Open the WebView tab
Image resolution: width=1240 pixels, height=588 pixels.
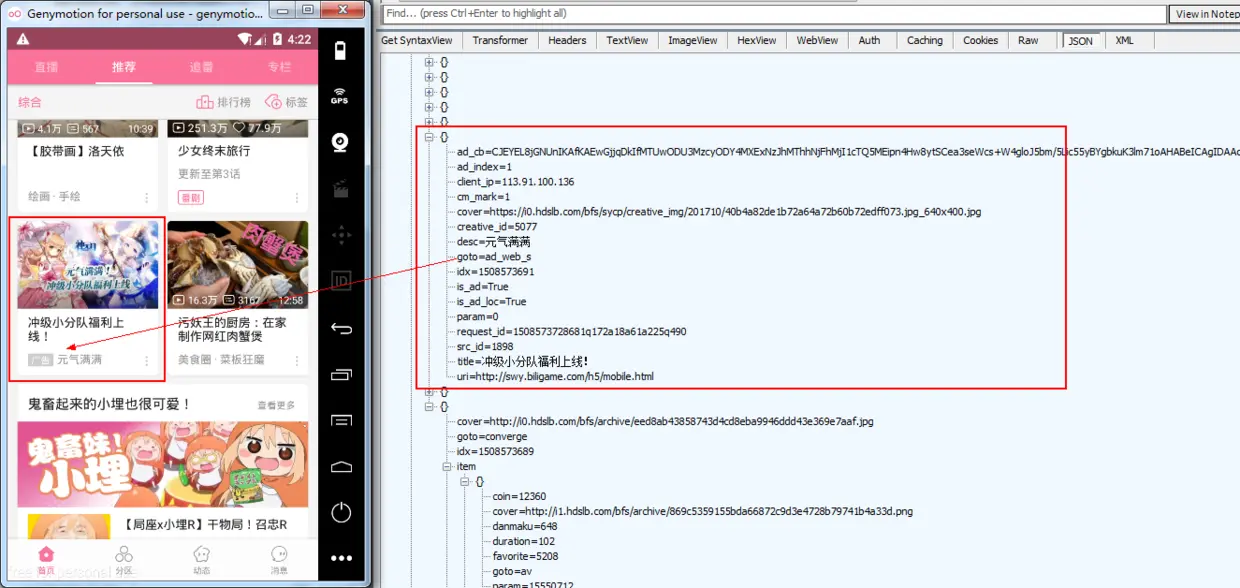click(817, 41)
